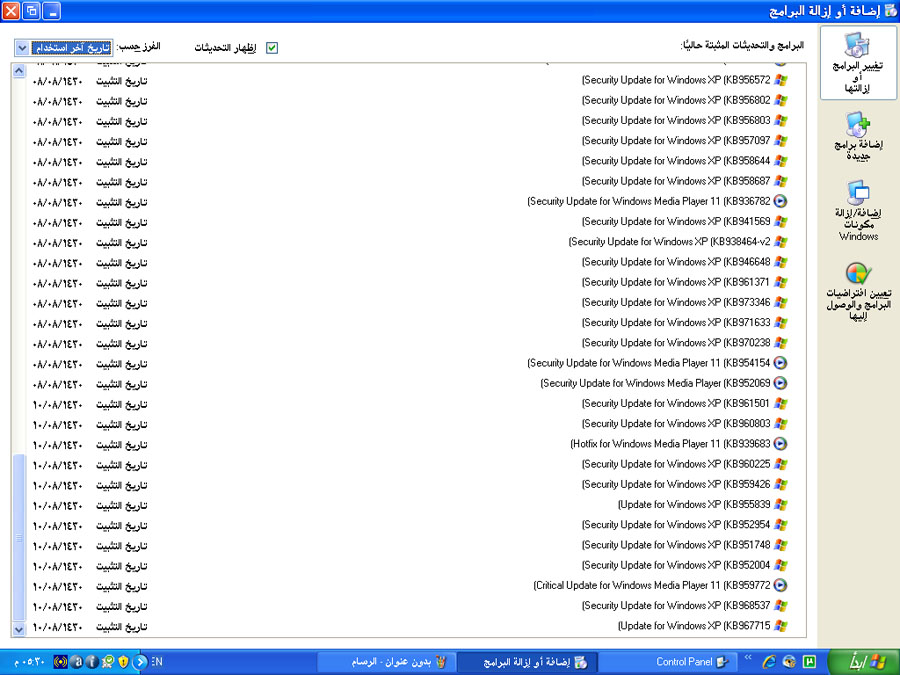Click the list scrollbar up arrow
Viewport: 900px width, 675px height.
tap(19, 71)
